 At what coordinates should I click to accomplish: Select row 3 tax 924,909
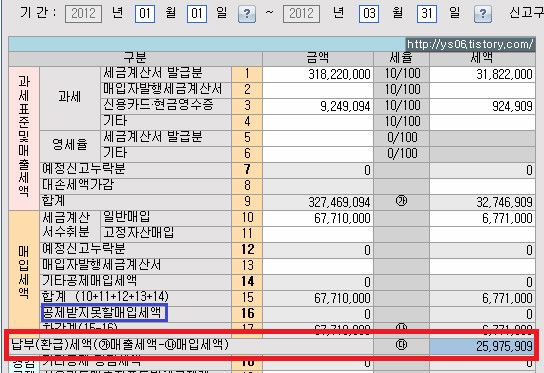[482, 106]
